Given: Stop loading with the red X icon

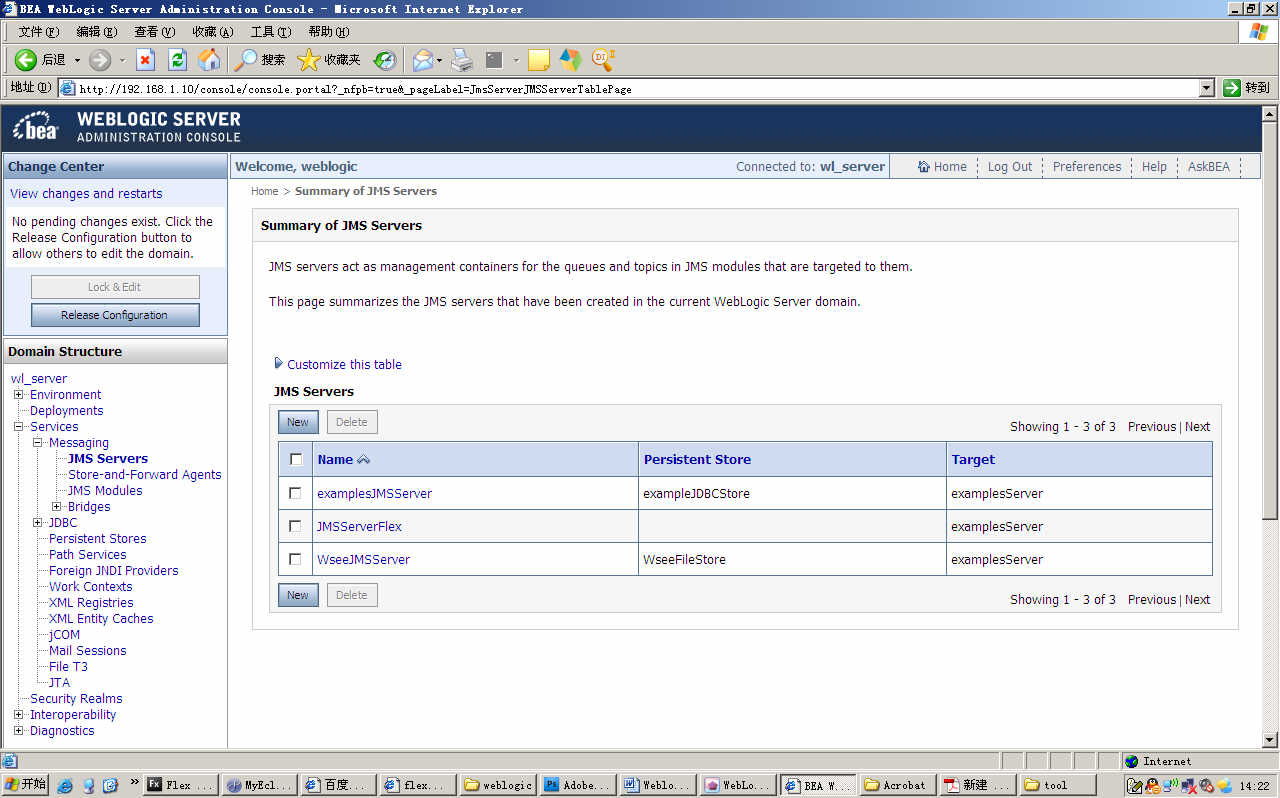Looking at the screenshot, I should (x=146, y=60).
